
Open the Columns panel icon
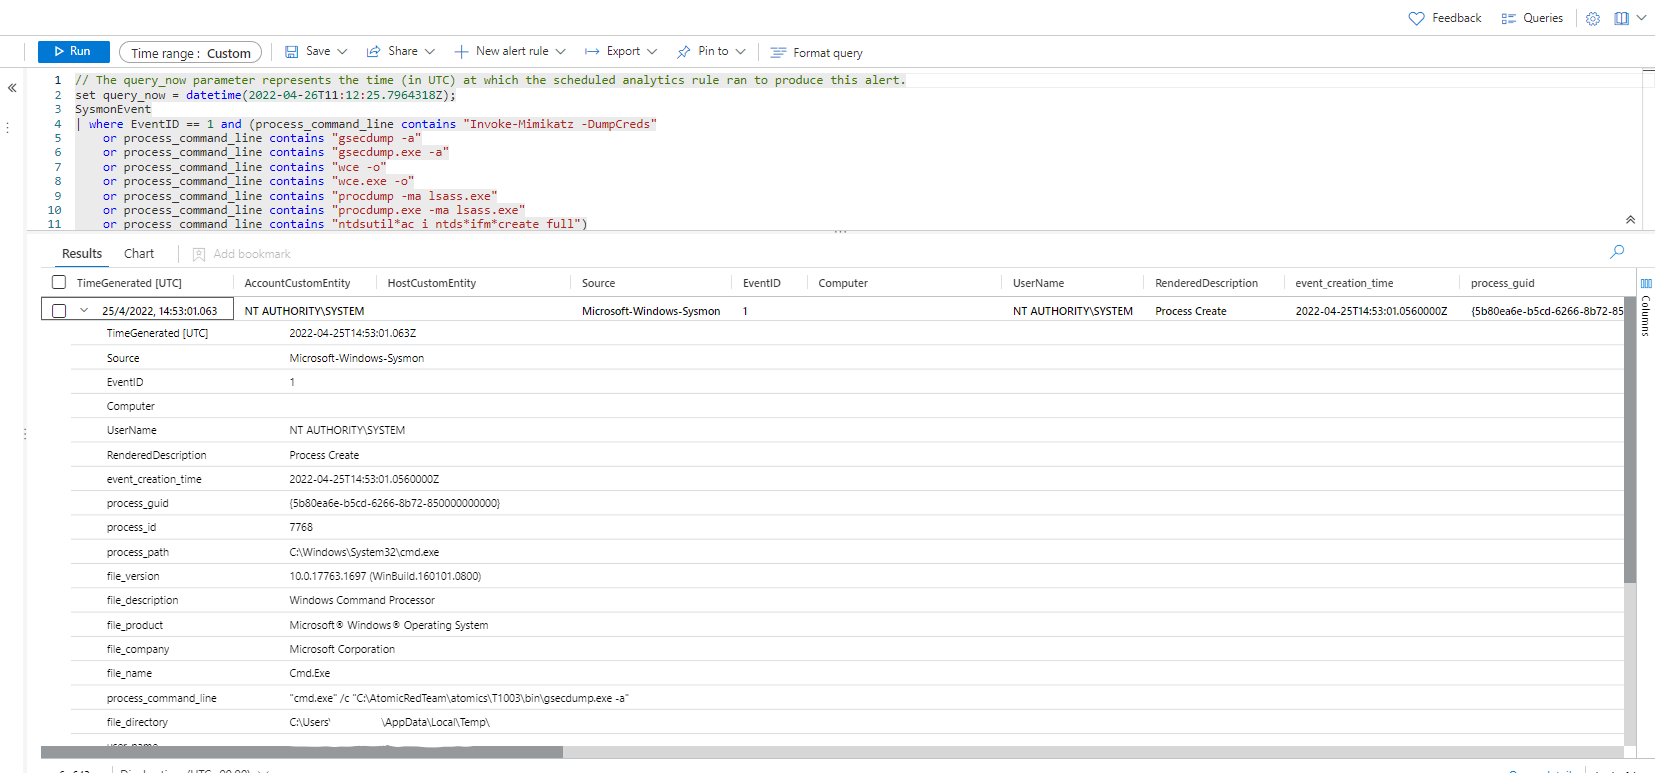[x=1646, y=284]
